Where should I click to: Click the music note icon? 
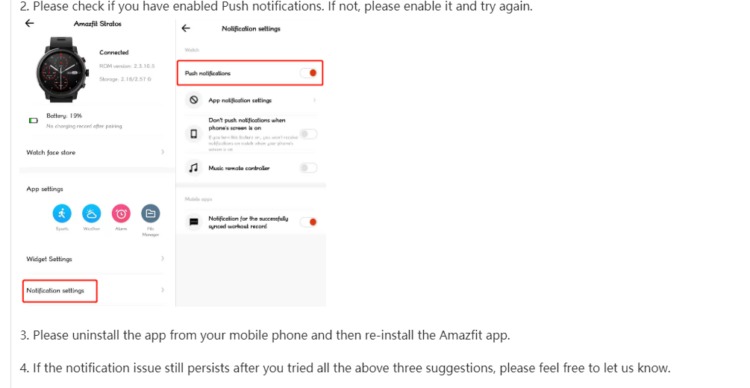pos(194,168)
